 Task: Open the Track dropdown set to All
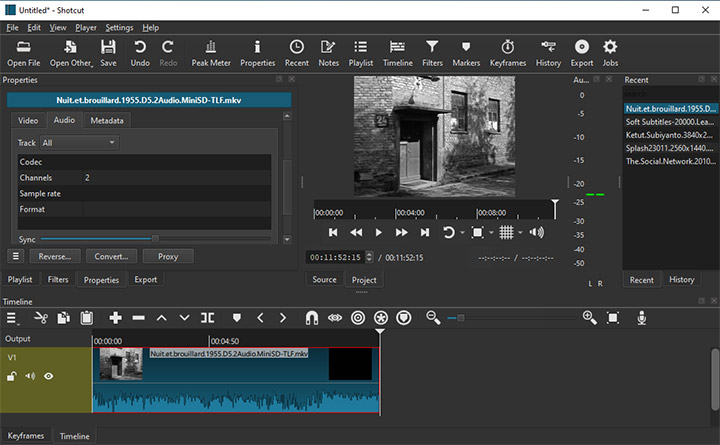[79, 143]
